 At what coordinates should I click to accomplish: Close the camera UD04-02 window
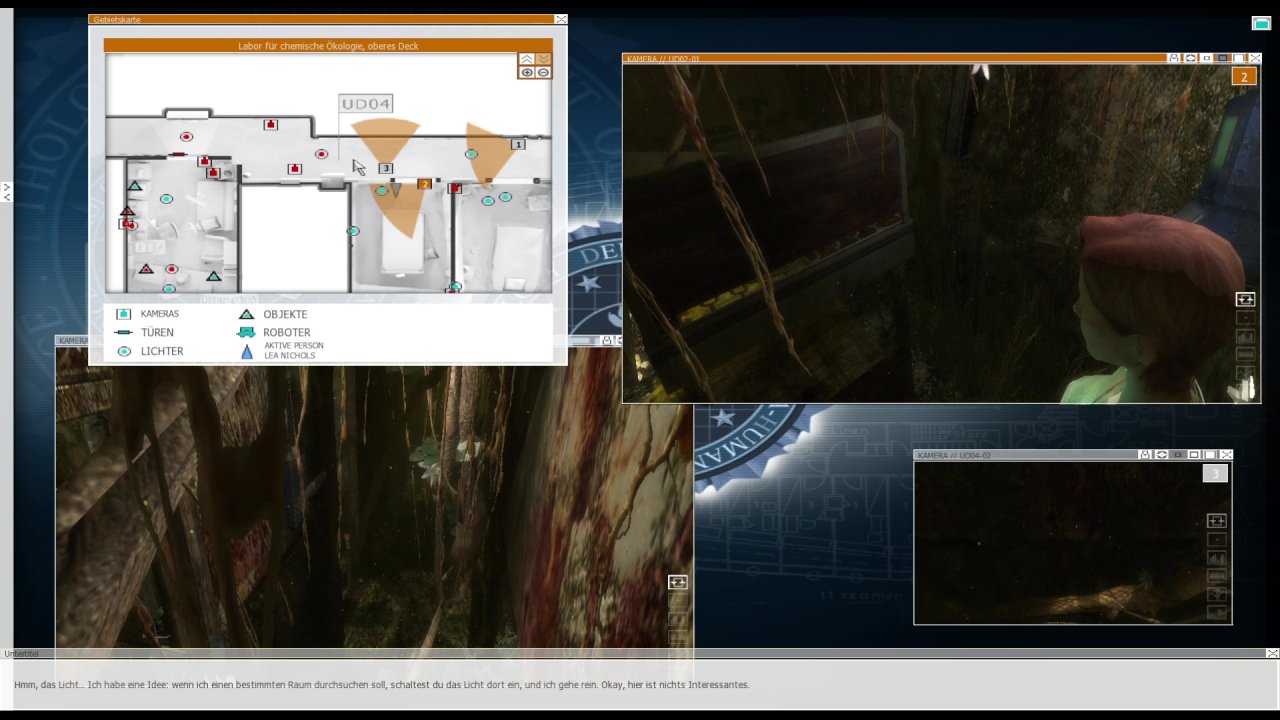tap(1226, 455)
